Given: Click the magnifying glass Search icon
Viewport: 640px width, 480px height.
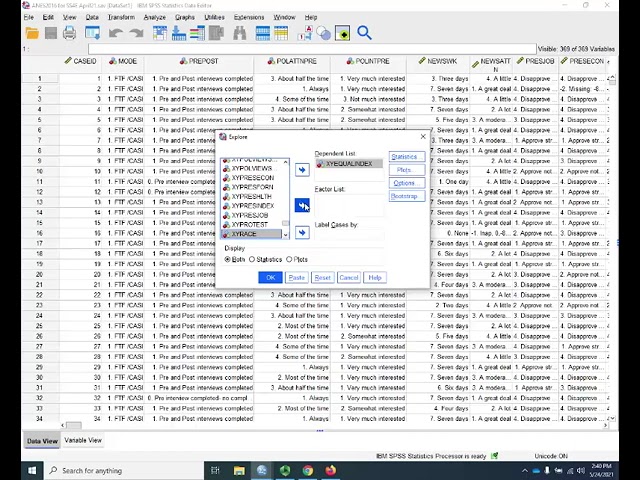Looking at the screenshot, I should [364, 33].
